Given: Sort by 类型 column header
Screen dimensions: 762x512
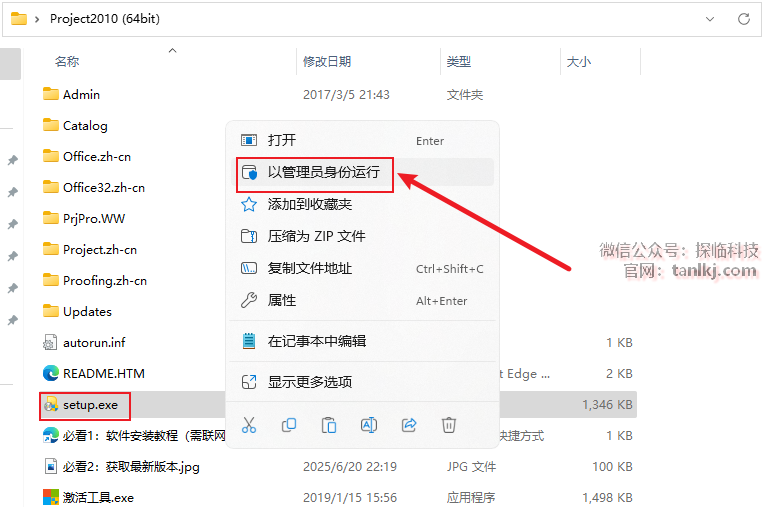Looking at the screenshot, I should tap(459, 62).
